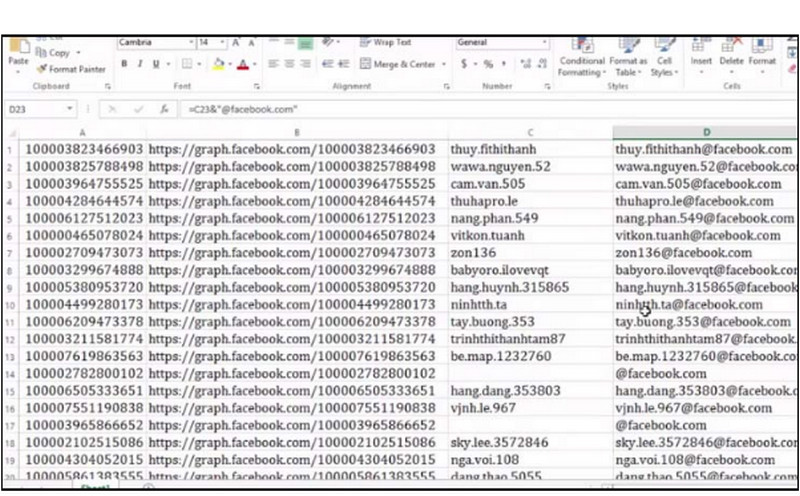The height and width of the screenshot is (496, 800).
Task: Click Increase Indent icon
Action: coord(344,64)
